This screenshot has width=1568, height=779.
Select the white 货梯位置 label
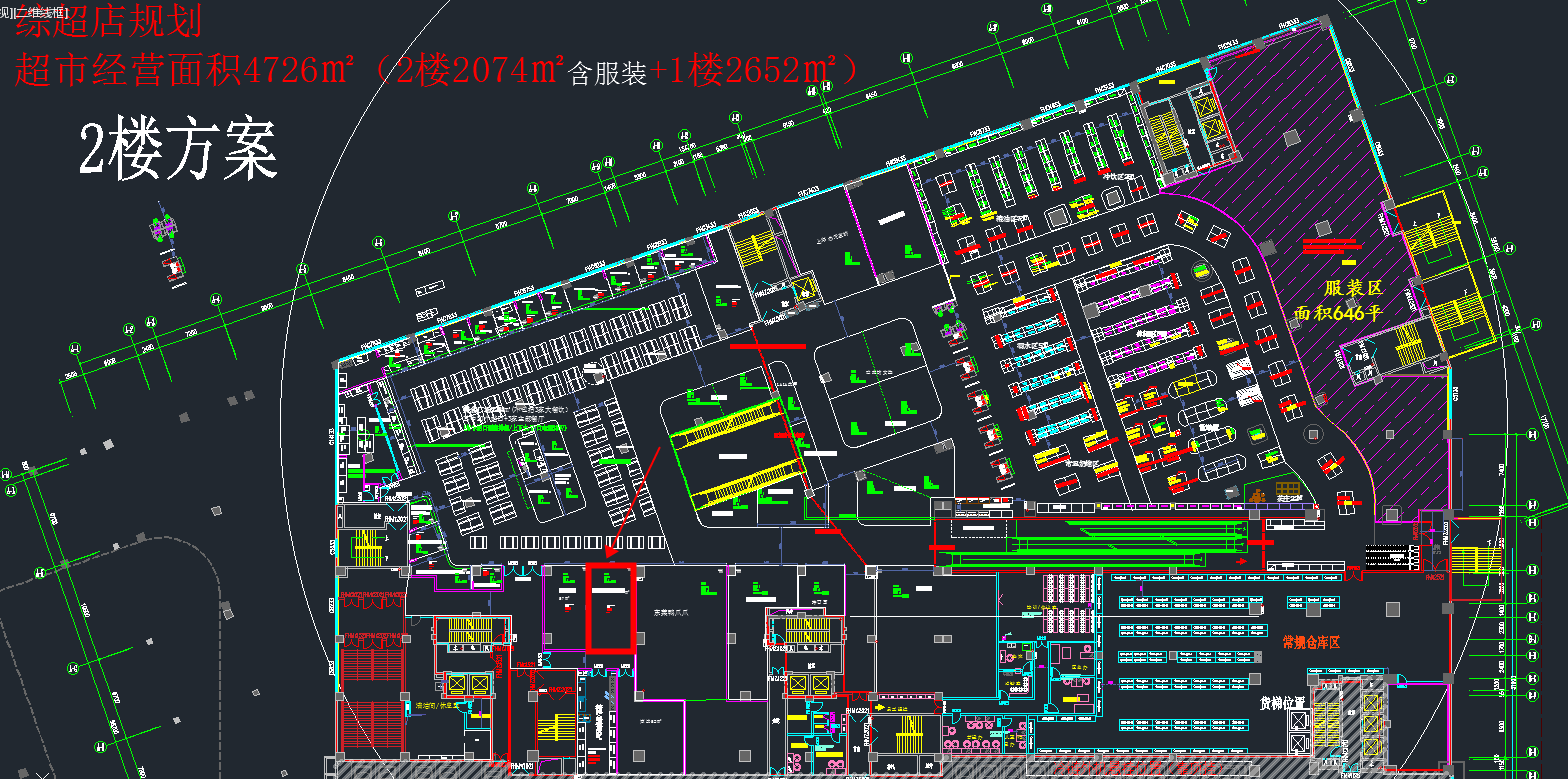pos(1282,702)
